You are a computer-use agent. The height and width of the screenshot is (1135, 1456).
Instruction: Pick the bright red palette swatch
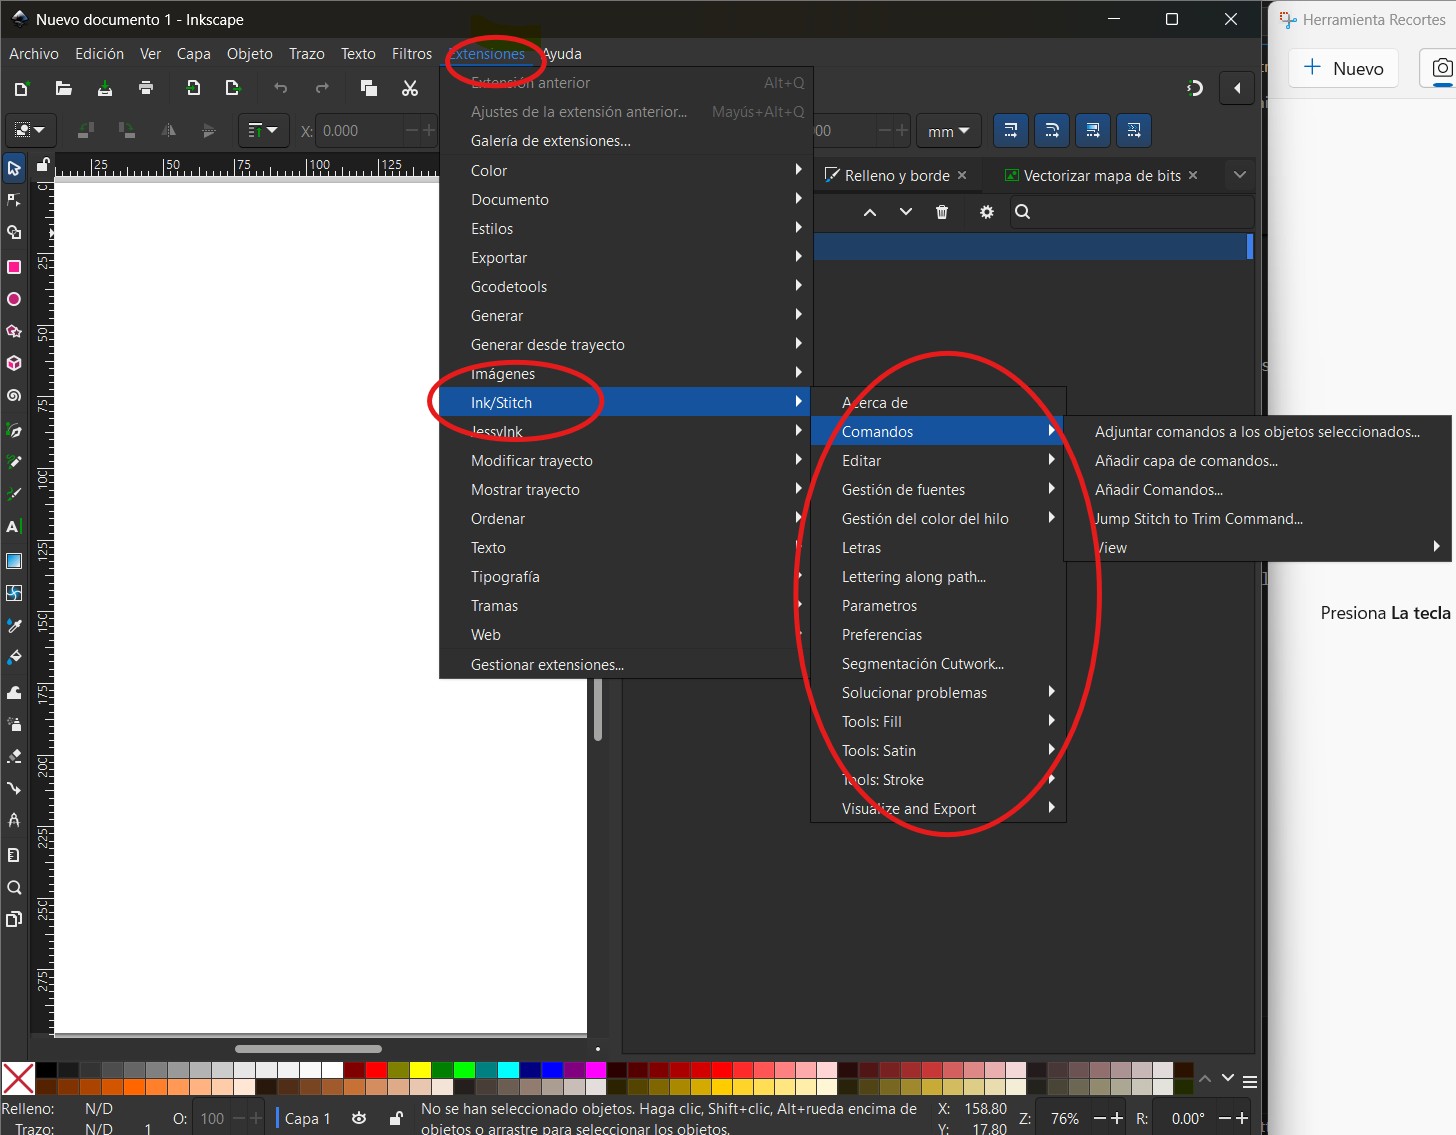(376, 1070)
